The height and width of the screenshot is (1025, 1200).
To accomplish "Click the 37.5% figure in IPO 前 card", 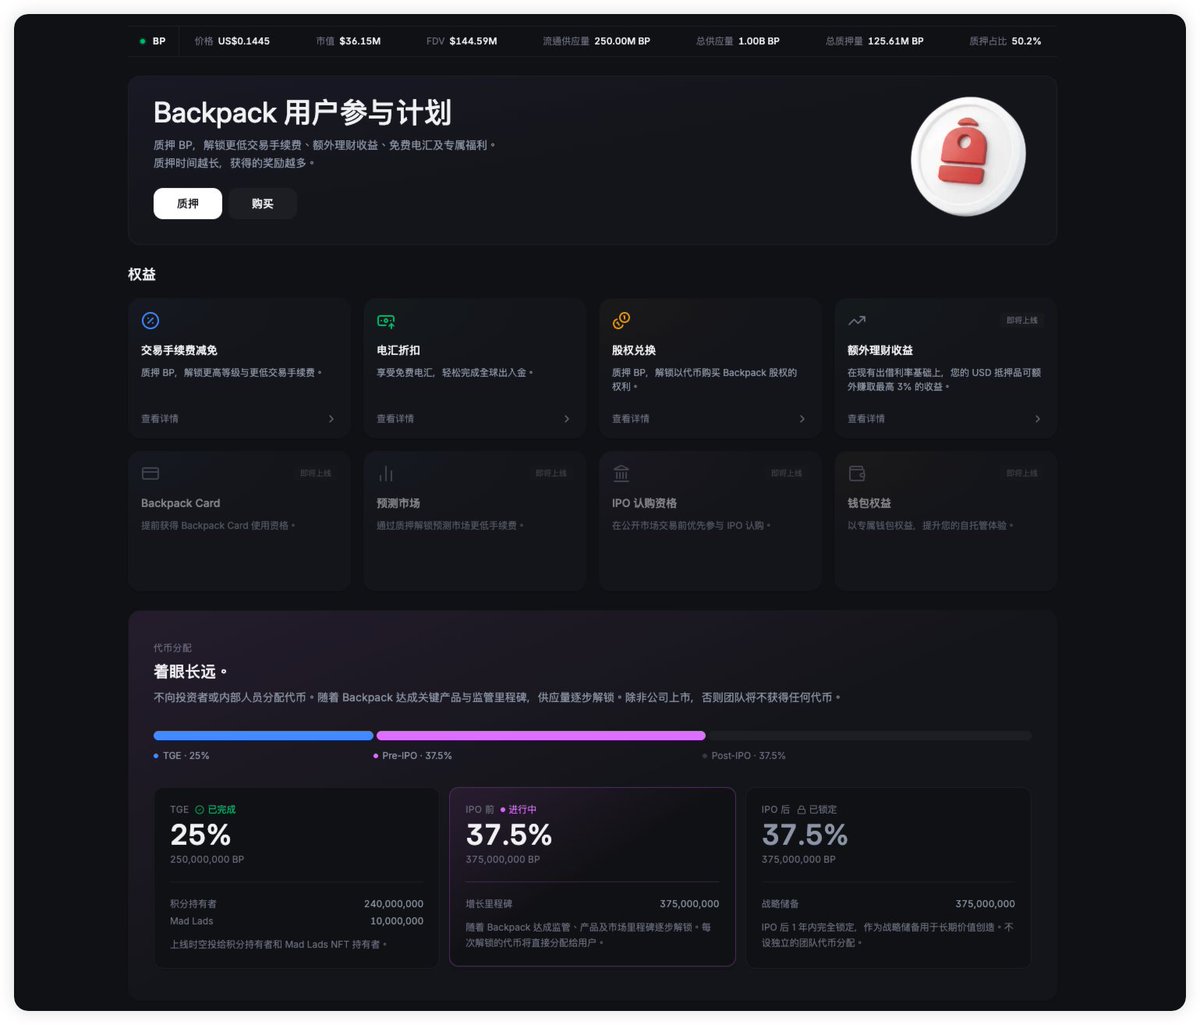I will tap(509, 835).
